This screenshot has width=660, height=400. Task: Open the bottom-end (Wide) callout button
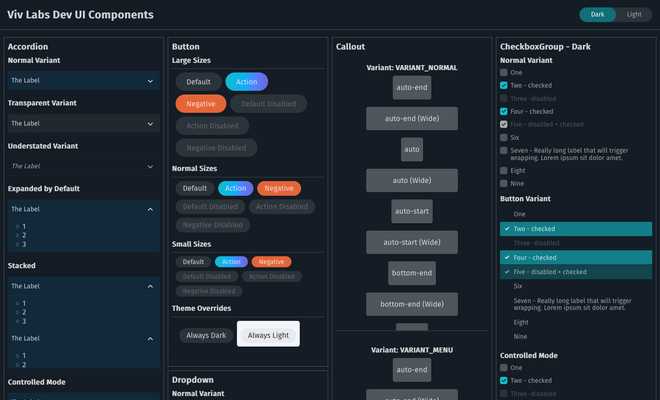point(412,304)
